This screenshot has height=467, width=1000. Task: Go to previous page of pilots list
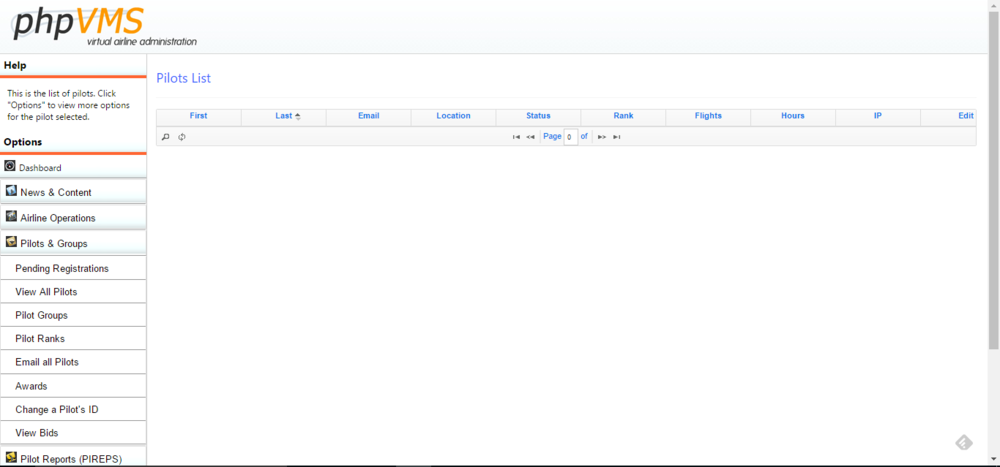pyautogui.click(x=530, y=137)
